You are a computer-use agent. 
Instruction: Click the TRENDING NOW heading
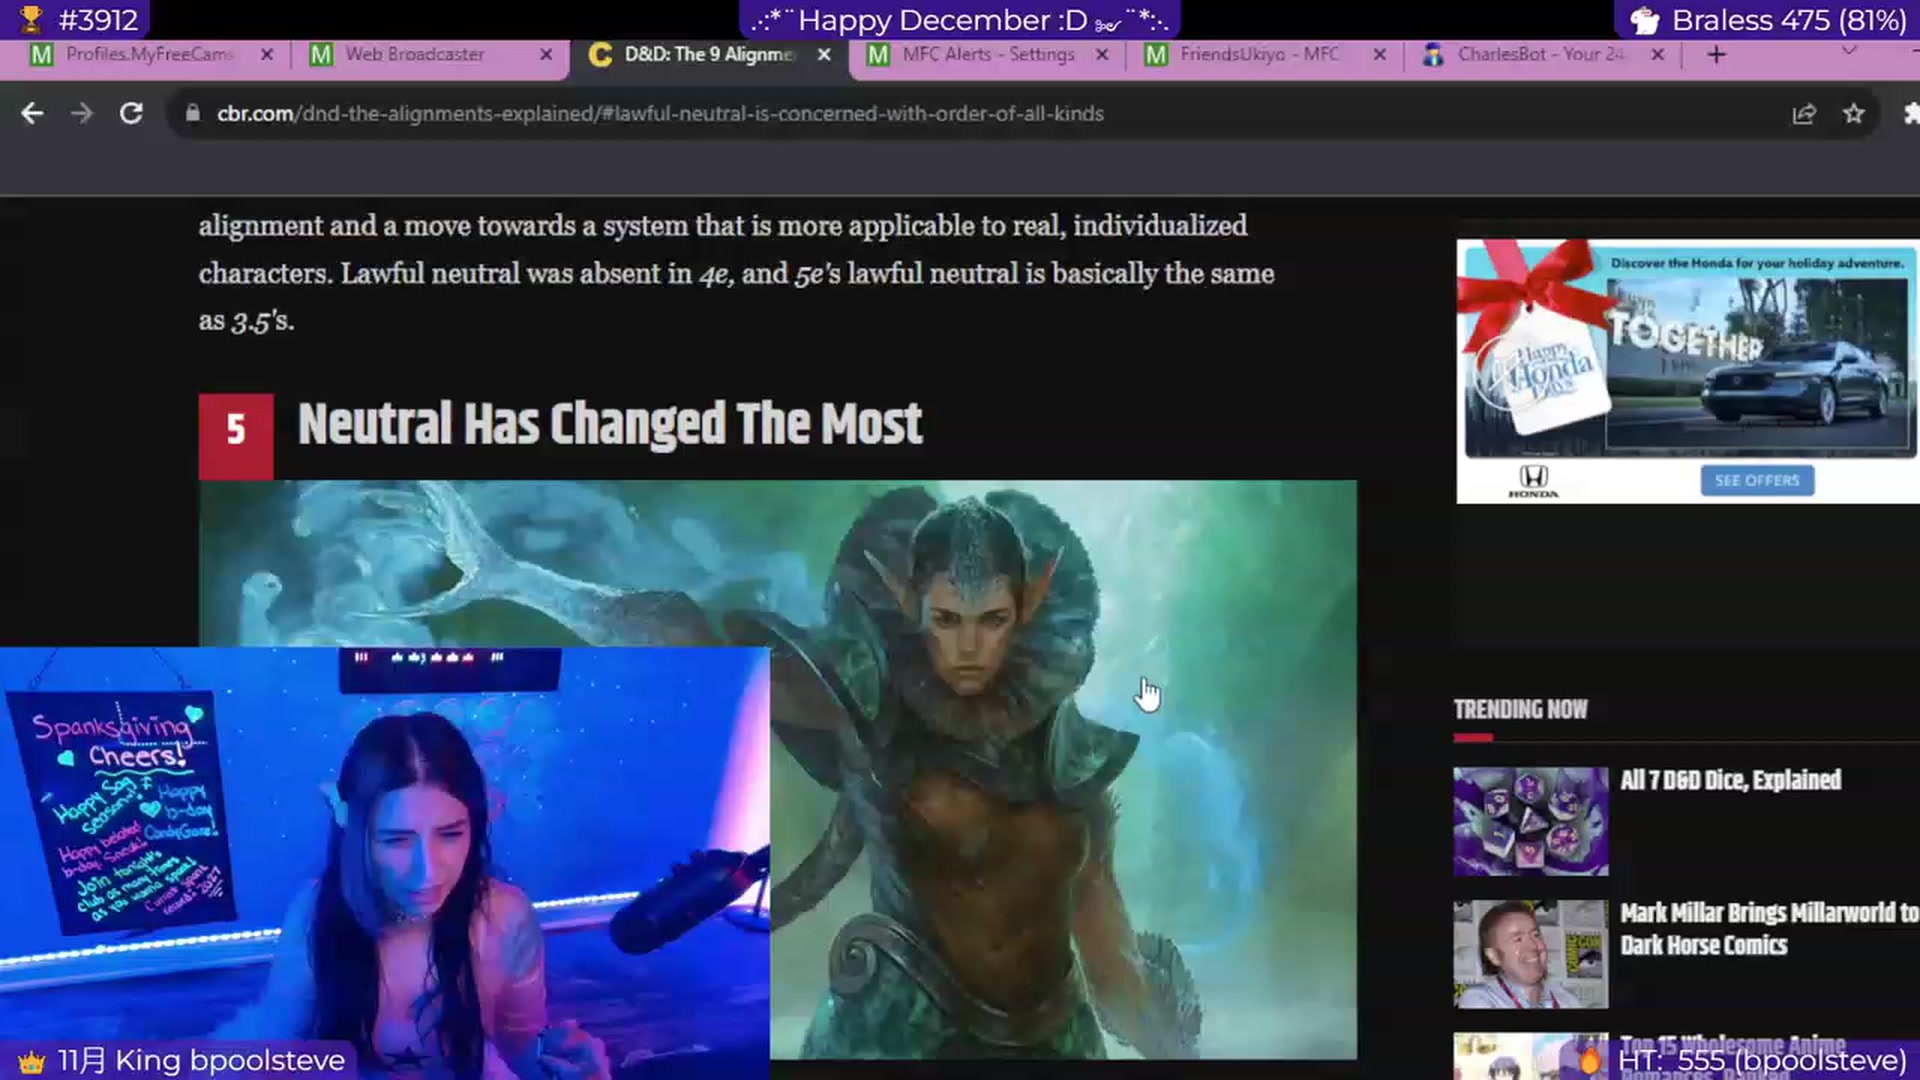pyautogui.click(x=1520, y=709)
